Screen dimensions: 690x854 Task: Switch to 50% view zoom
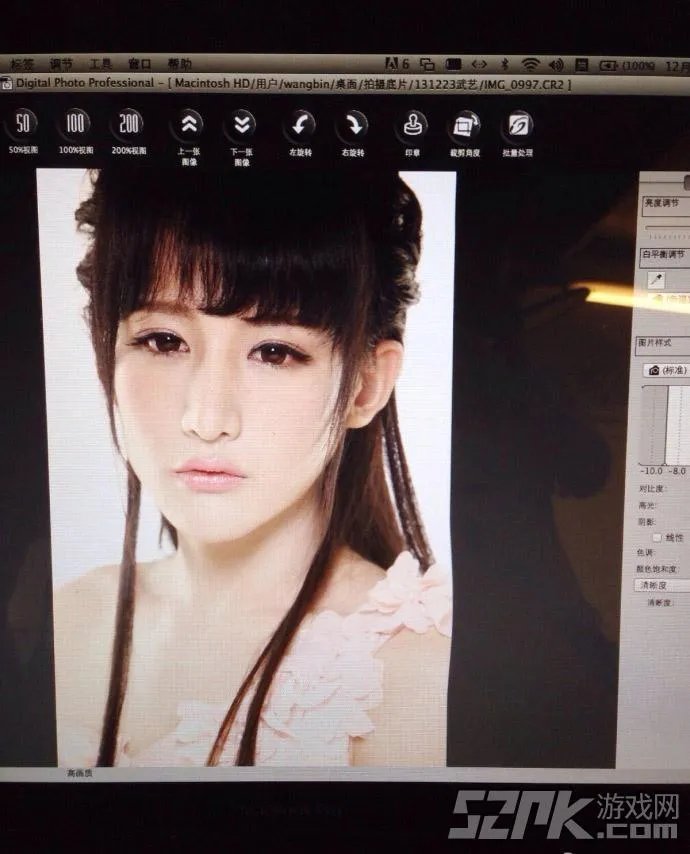[x=22, y=126]
